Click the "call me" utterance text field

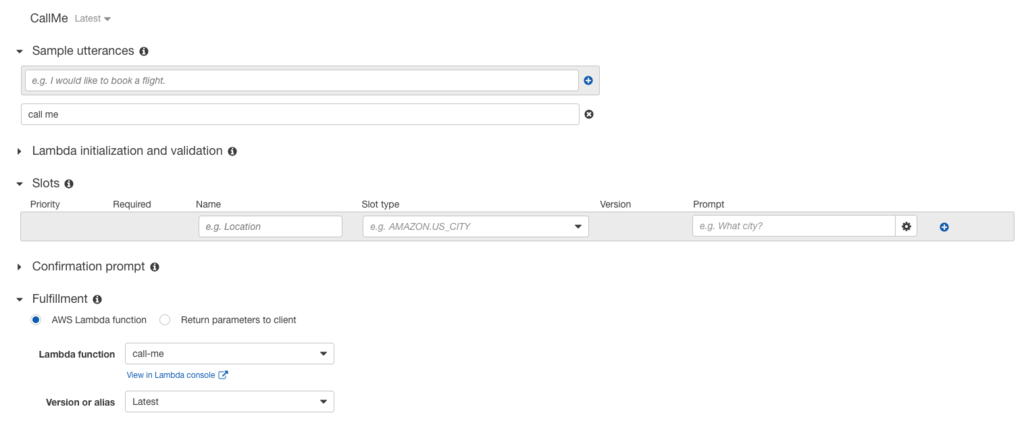[300, 114]
